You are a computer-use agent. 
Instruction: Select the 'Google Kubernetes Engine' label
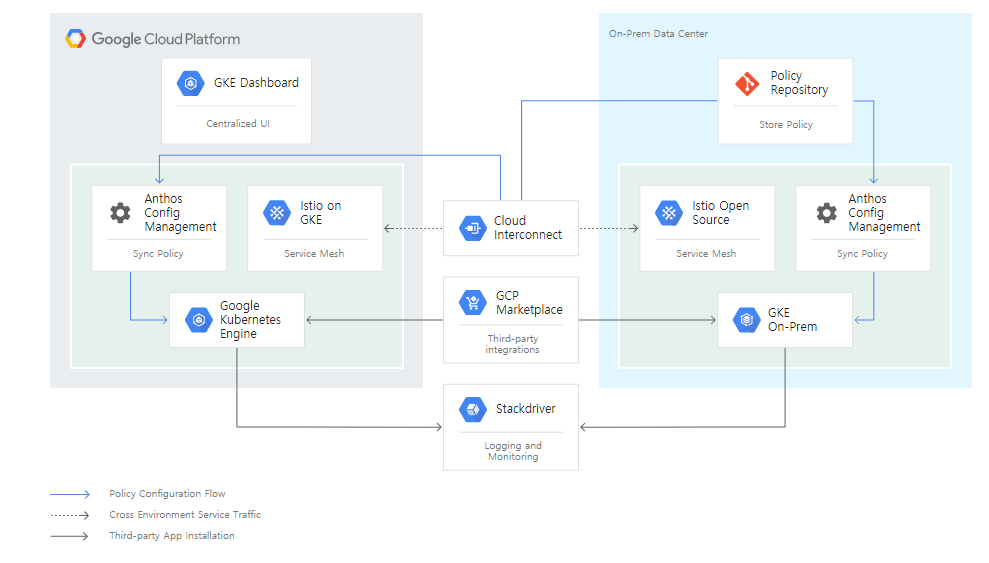250,320
